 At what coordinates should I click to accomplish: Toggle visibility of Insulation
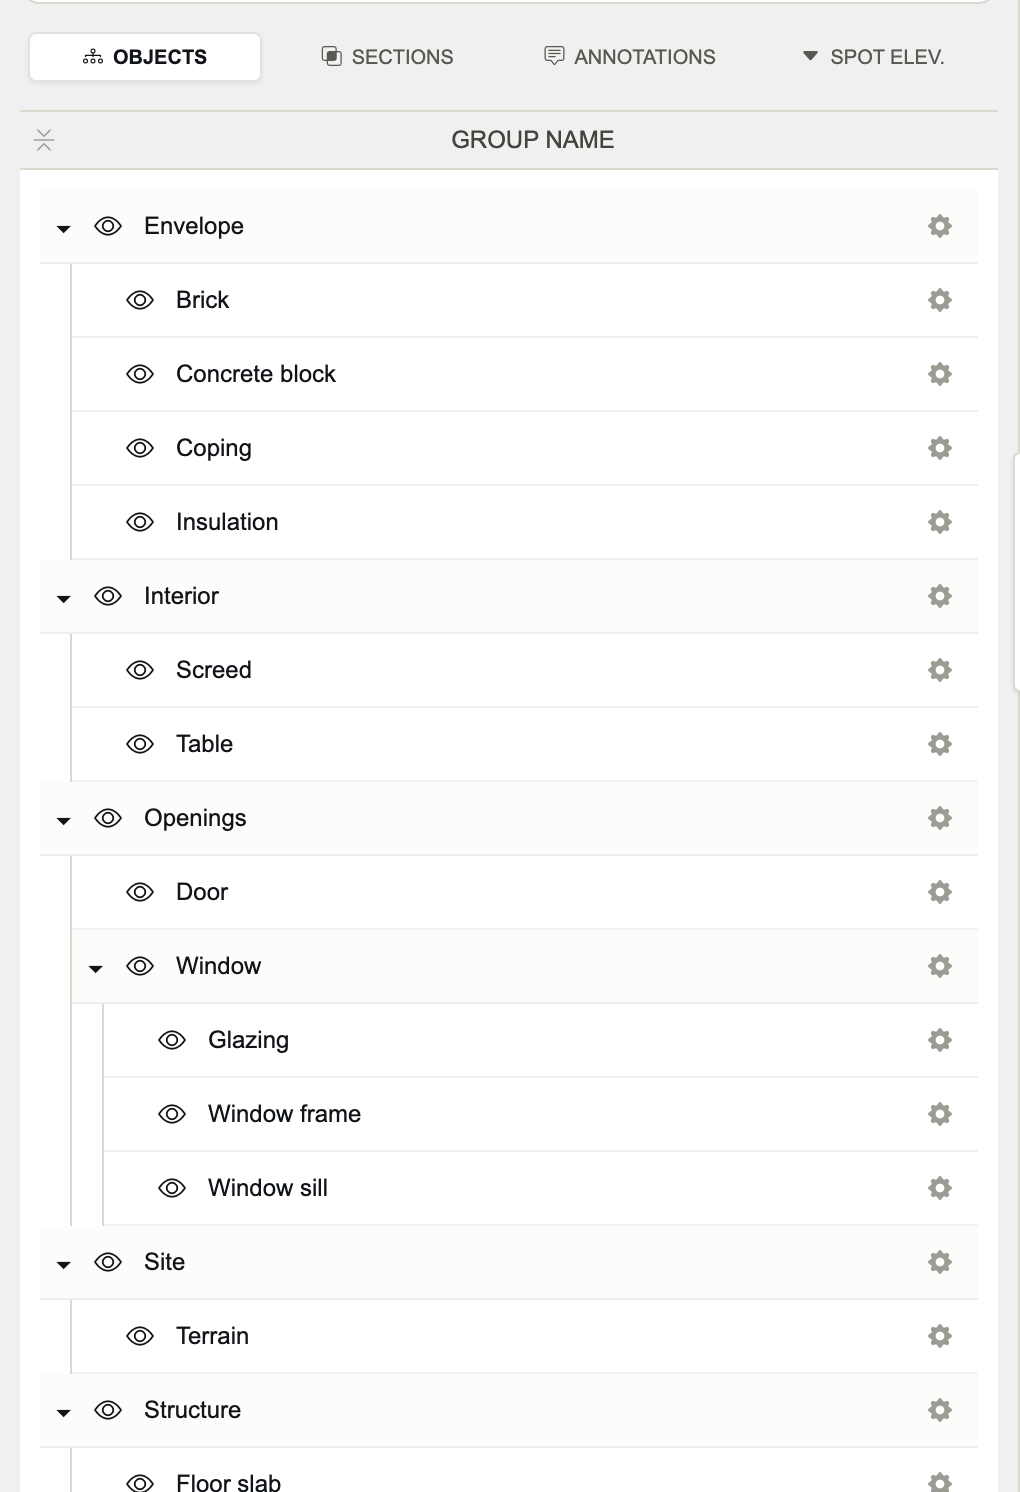[x=140, y=522]
